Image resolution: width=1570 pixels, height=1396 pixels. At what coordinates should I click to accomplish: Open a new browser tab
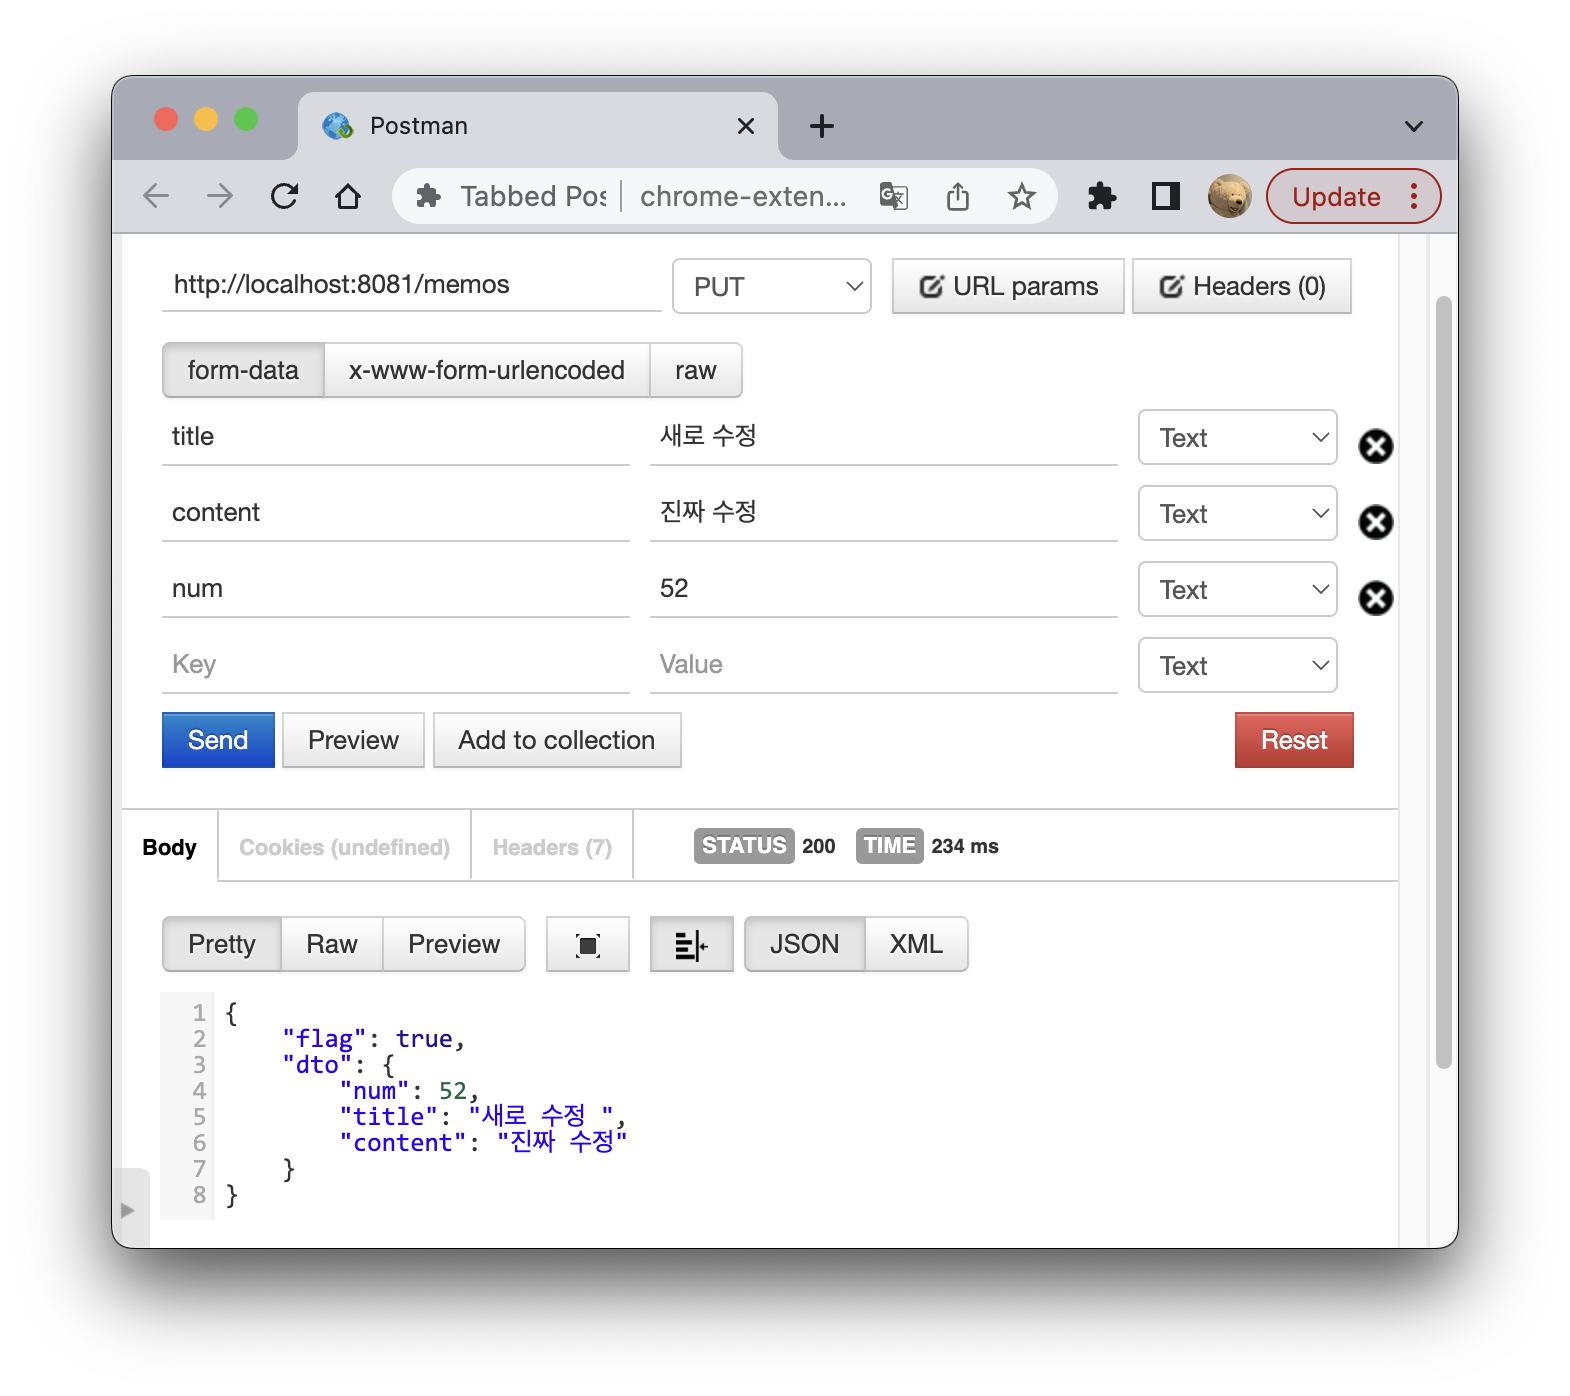[x=822, y=126]
